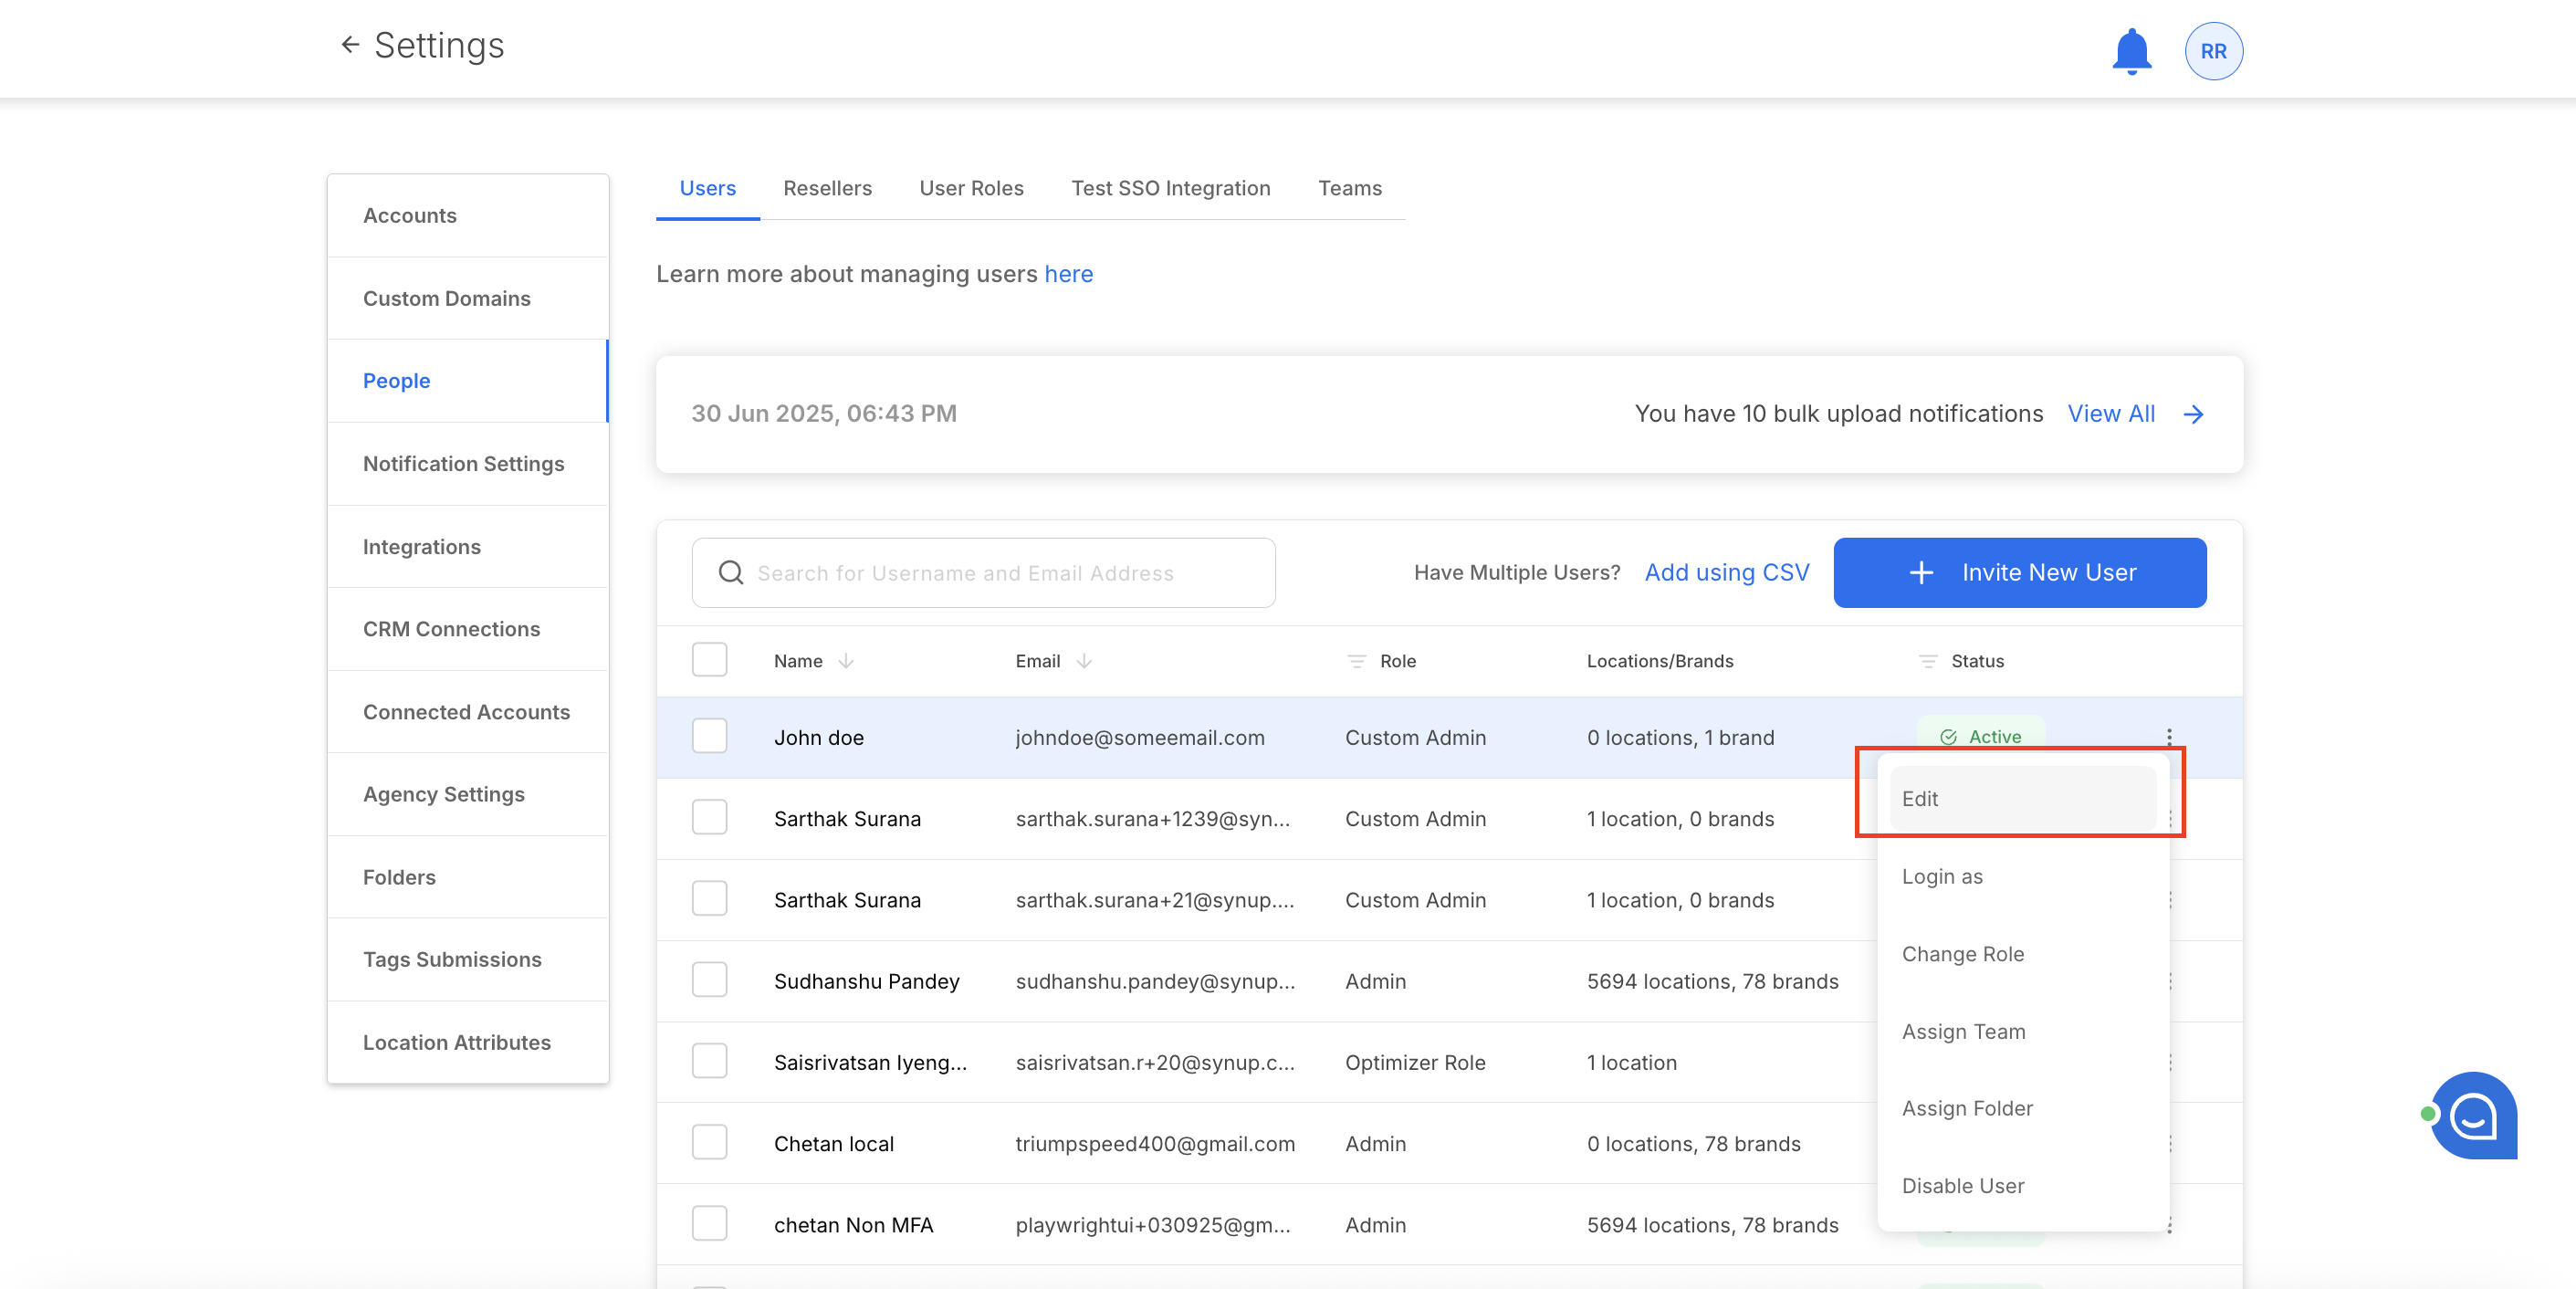
Task: Open the Add using CSV link
Action: 1727,573
